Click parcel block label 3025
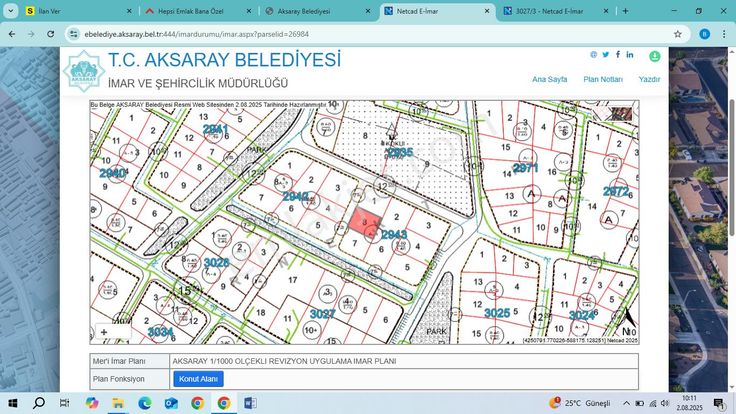The width and height of the screenshot is (736, 414). [497, 313]
